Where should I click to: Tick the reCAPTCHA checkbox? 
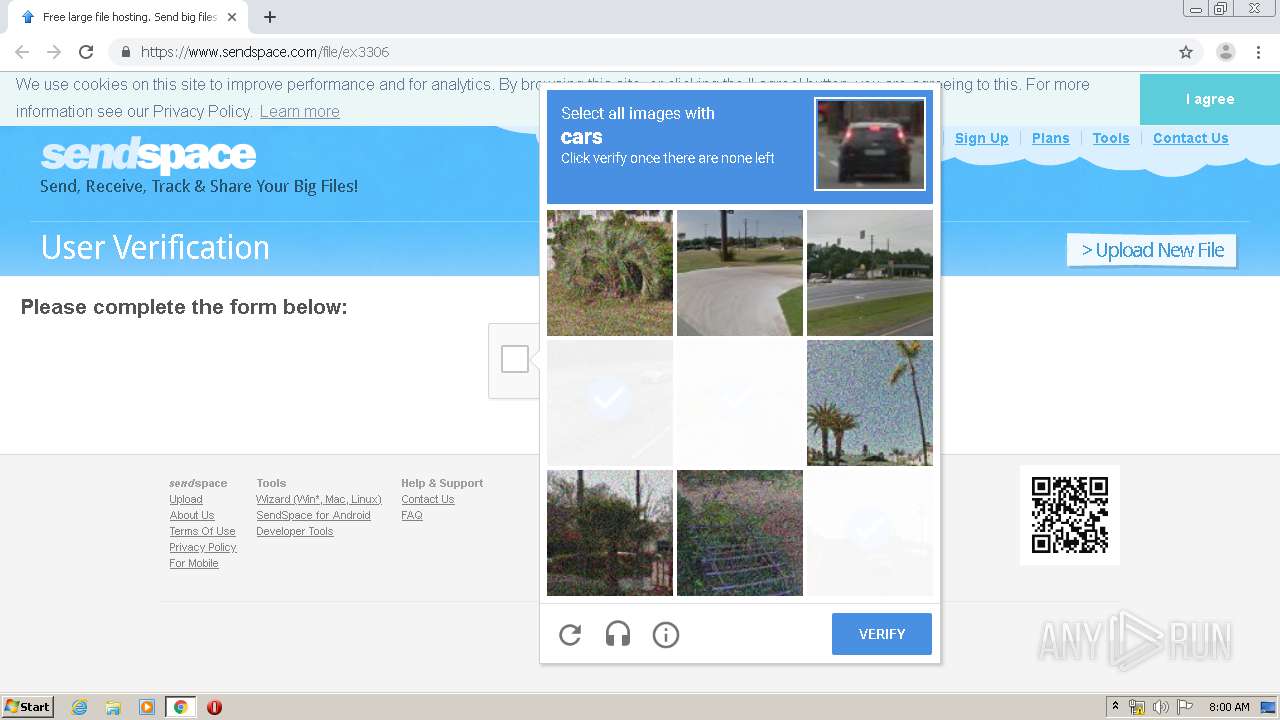tap(515, 359)
